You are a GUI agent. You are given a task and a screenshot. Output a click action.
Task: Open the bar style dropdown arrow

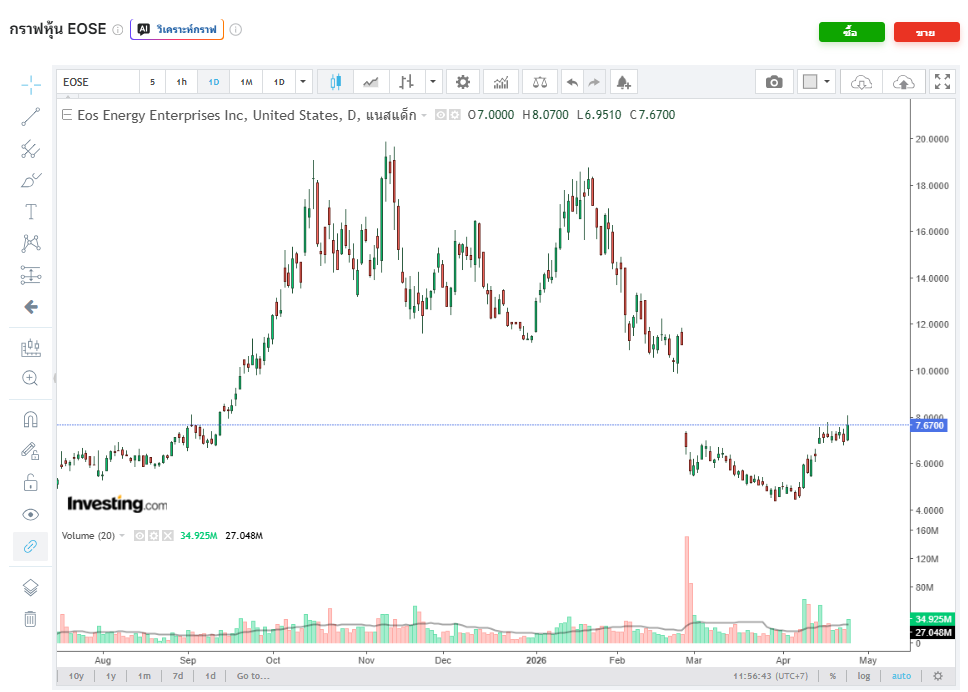[x=432, y=82]
